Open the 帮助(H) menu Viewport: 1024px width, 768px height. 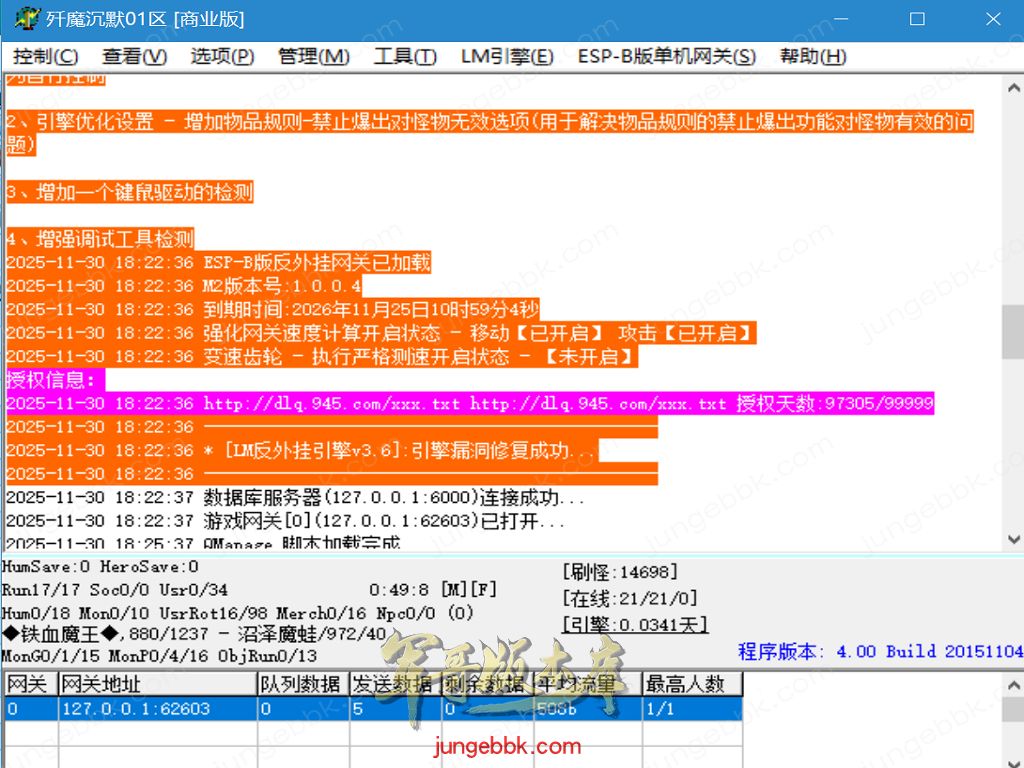click(813, 57)
